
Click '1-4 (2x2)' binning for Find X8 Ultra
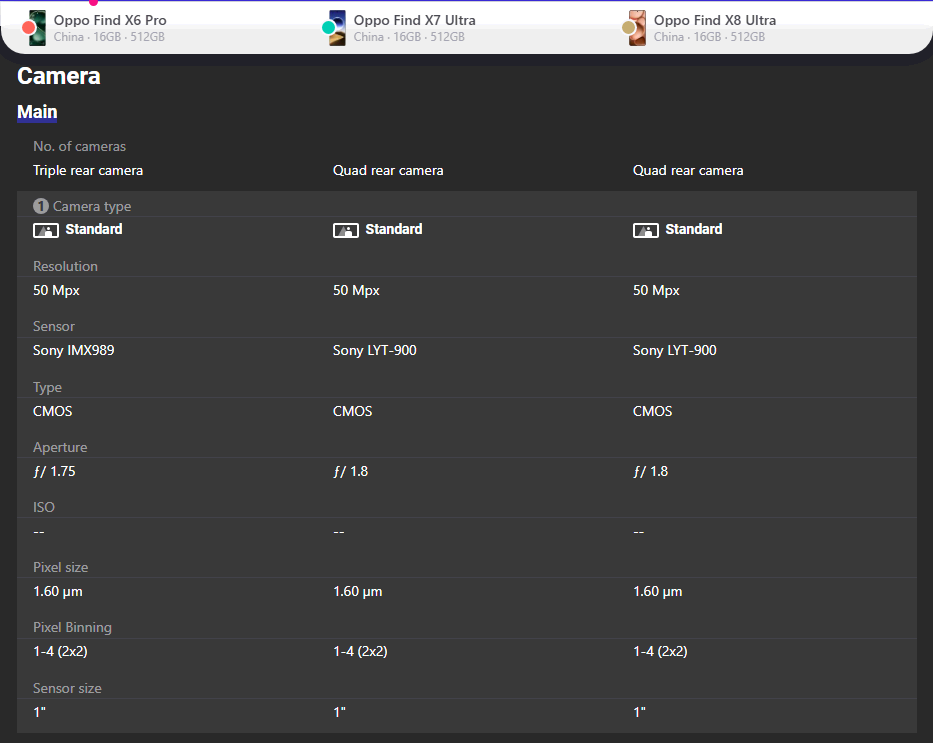660,651
